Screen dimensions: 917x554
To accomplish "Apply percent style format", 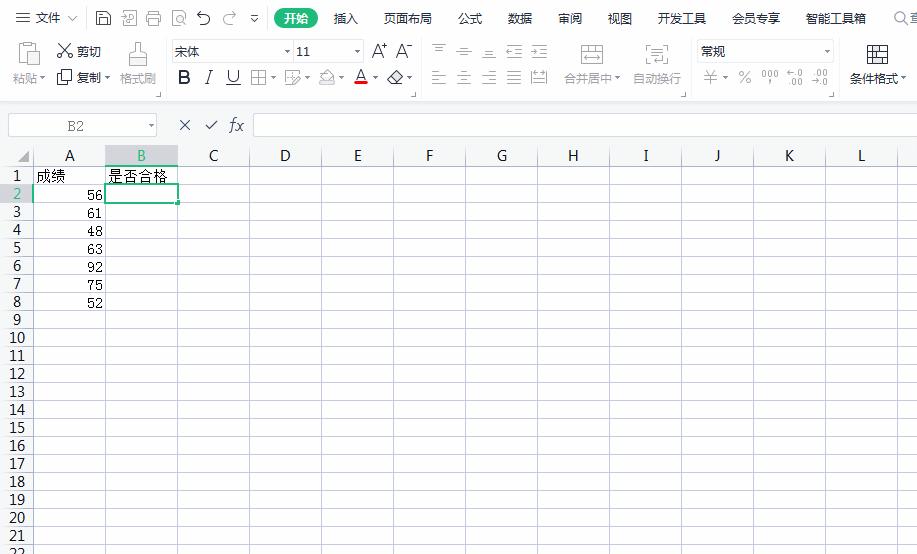I will click(744, 77).
